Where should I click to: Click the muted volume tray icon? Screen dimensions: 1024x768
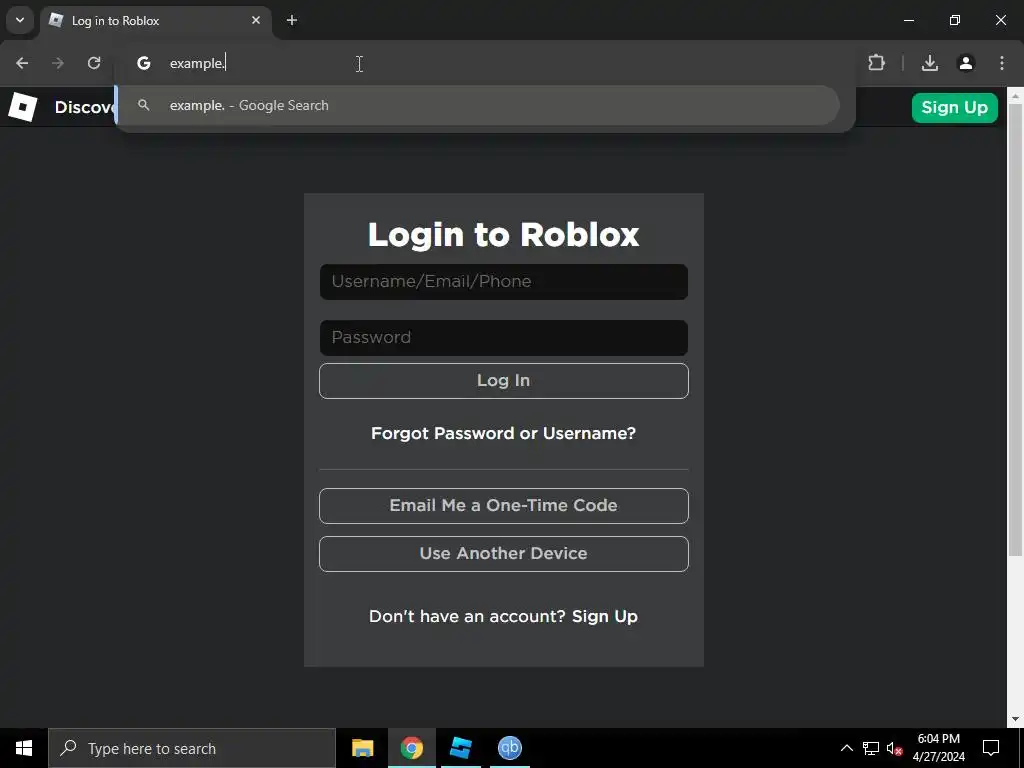(895, 748)
